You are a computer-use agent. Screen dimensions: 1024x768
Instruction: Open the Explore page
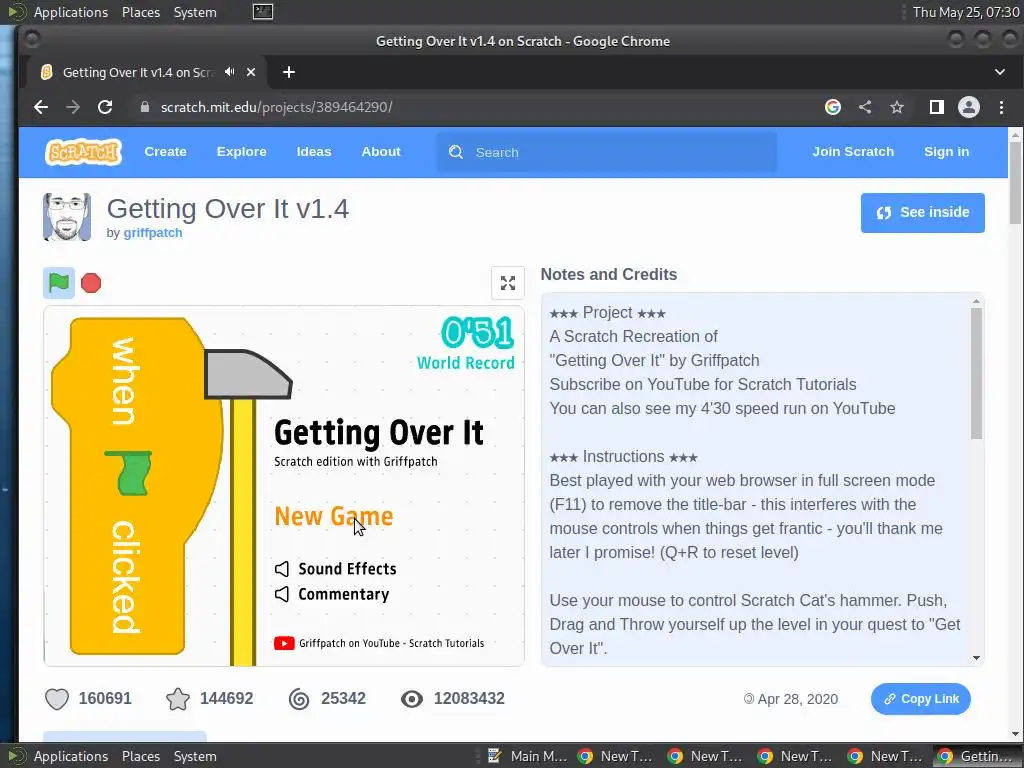pos(242,152)
